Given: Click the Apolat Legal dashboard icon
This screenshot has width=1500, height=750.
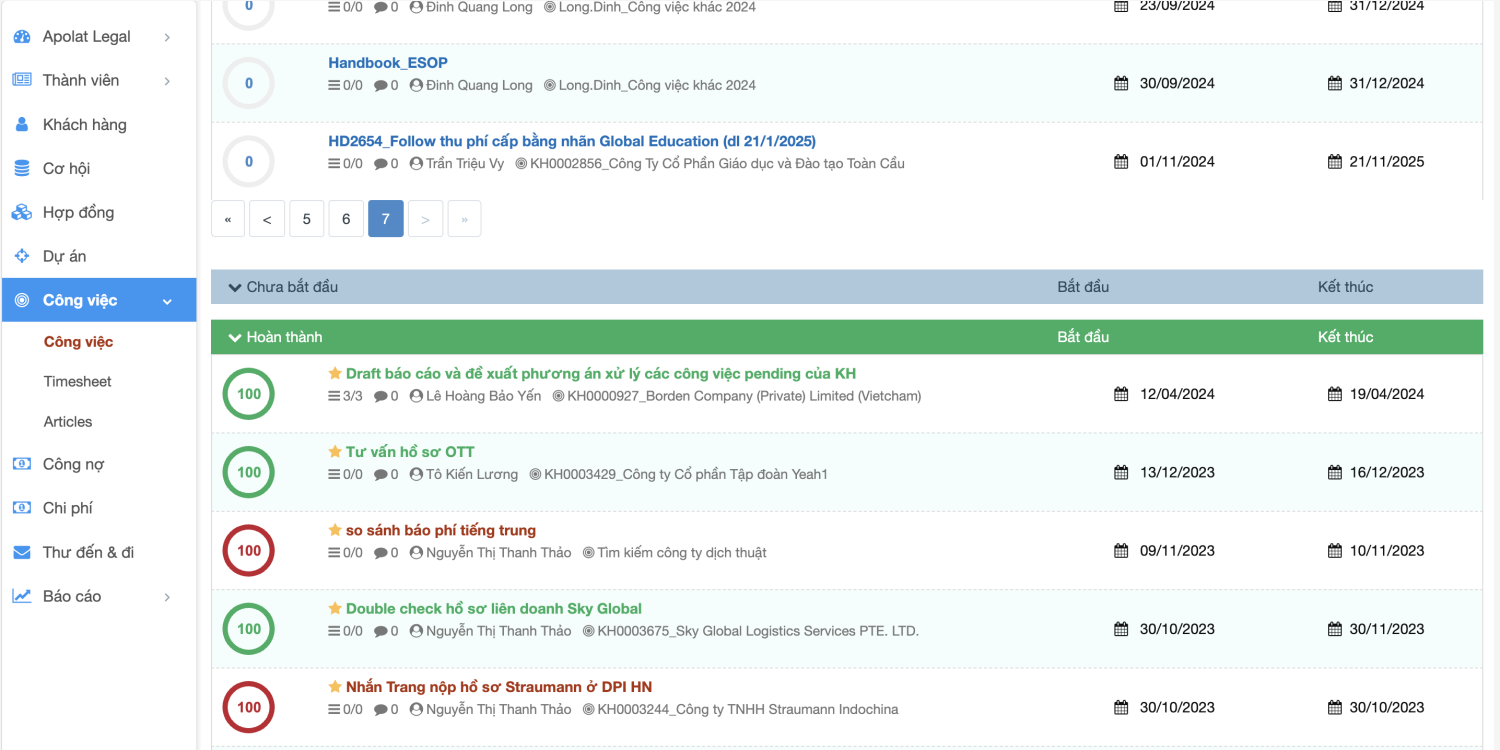Looking at the screenshot, I should pyautogui.click(x=22, y=37).
